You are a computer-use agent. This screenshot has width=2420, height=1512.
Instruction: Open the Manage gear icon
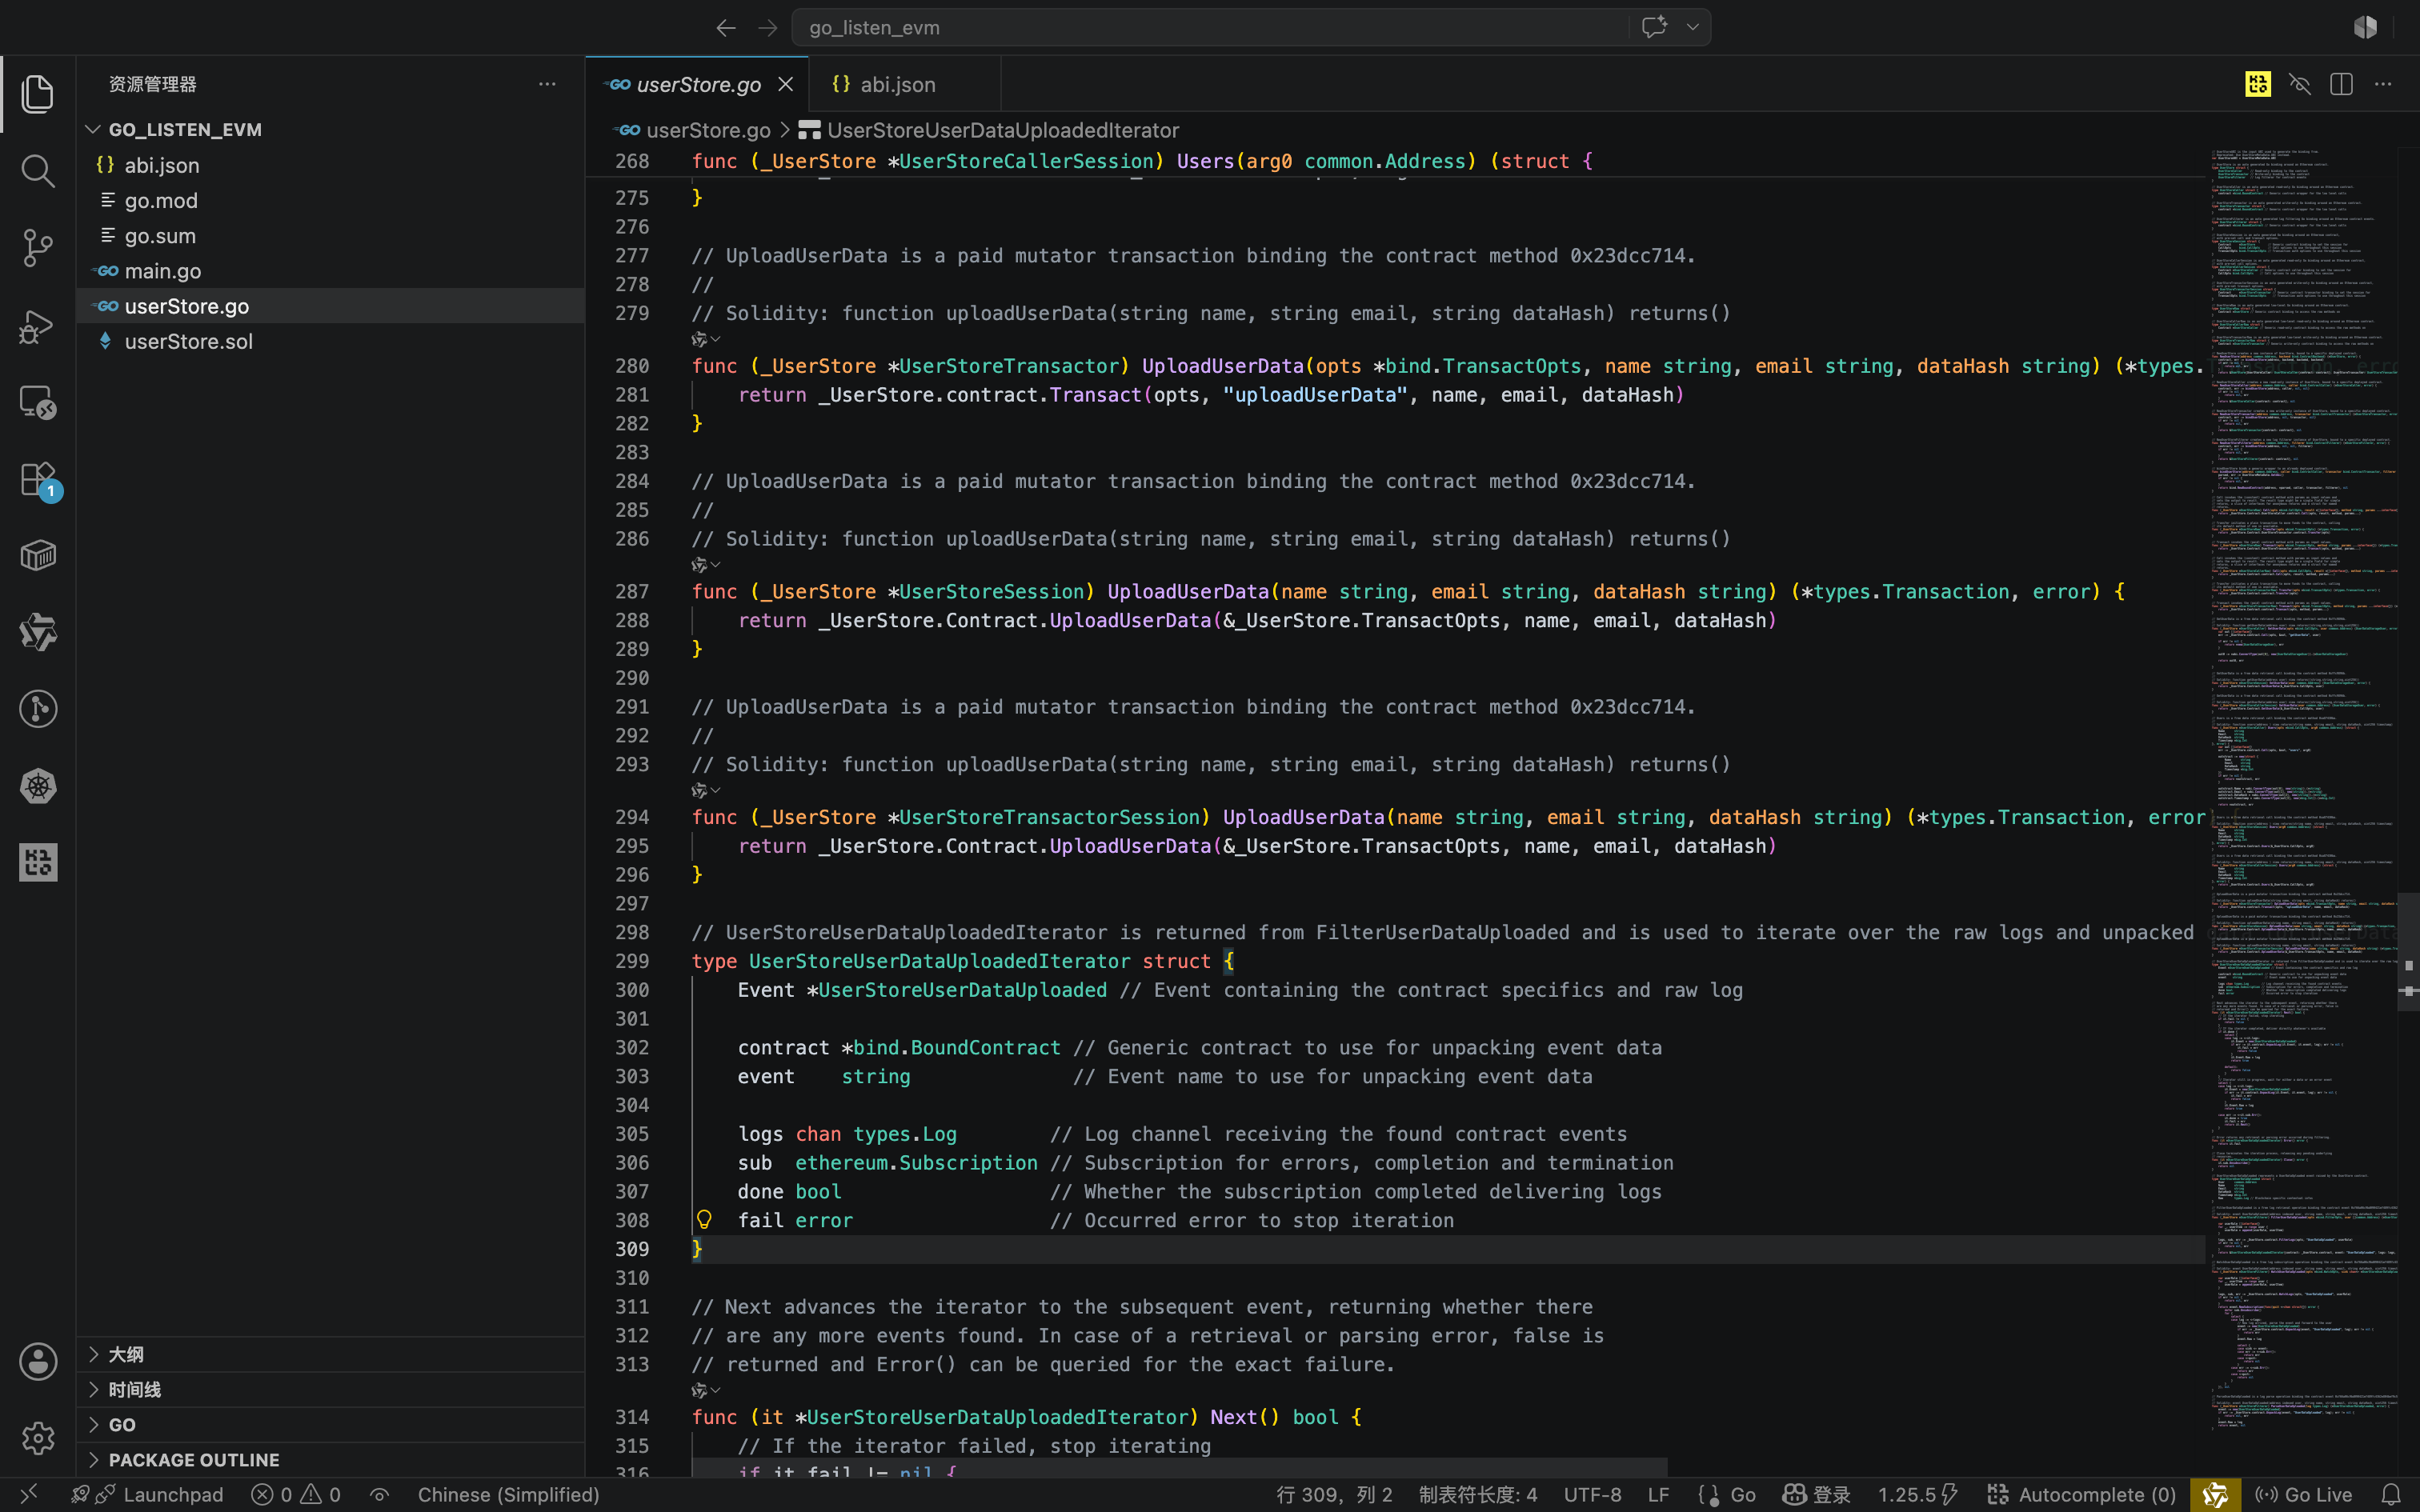click(x=38, y=1438)
